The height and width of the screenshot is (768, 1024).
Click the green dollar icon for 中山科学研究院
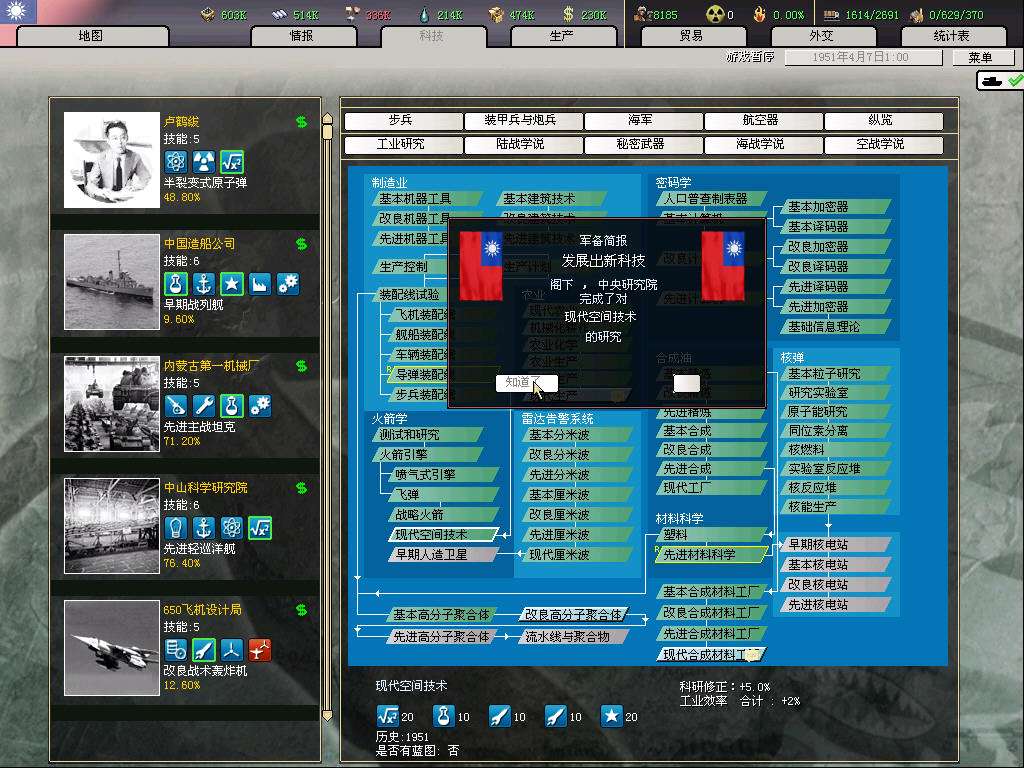click(x=301, y=488)
